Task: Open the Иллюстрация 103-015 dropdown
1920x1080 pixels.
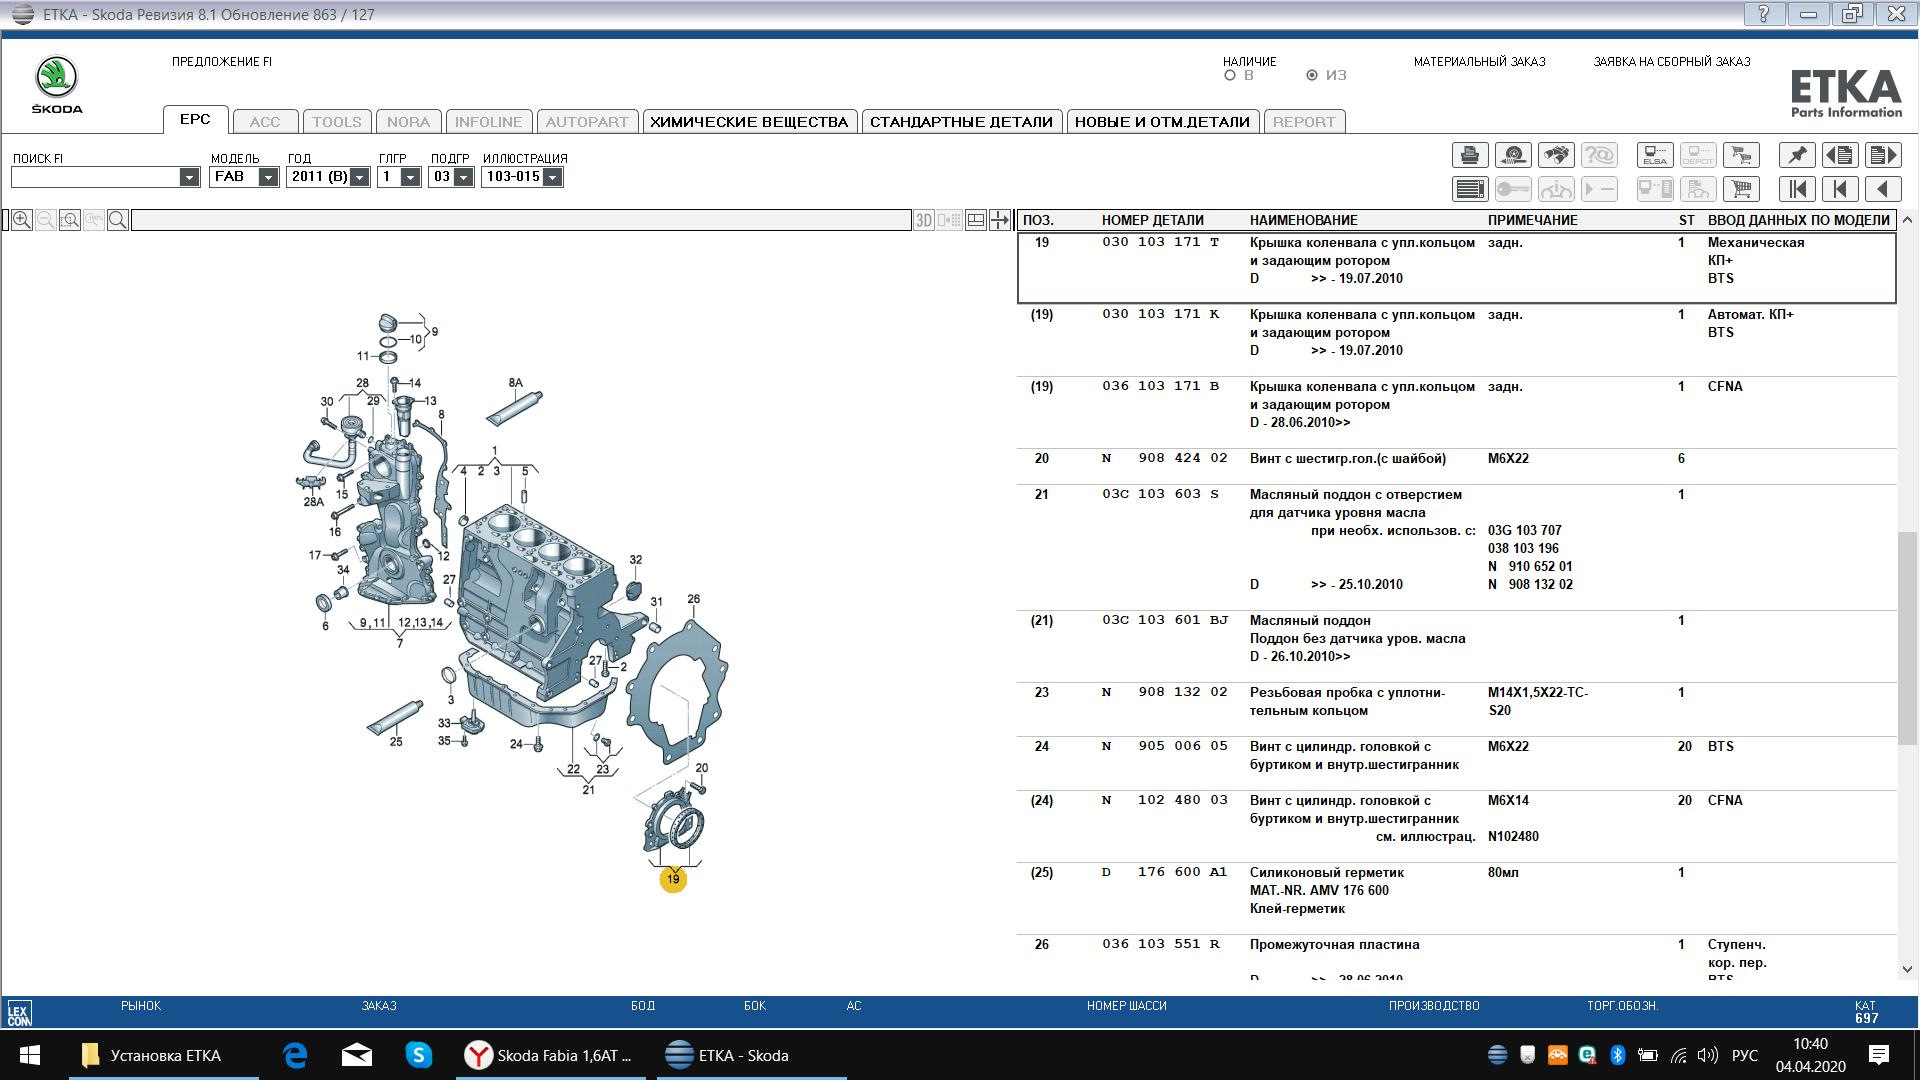Action: (552, 177)
